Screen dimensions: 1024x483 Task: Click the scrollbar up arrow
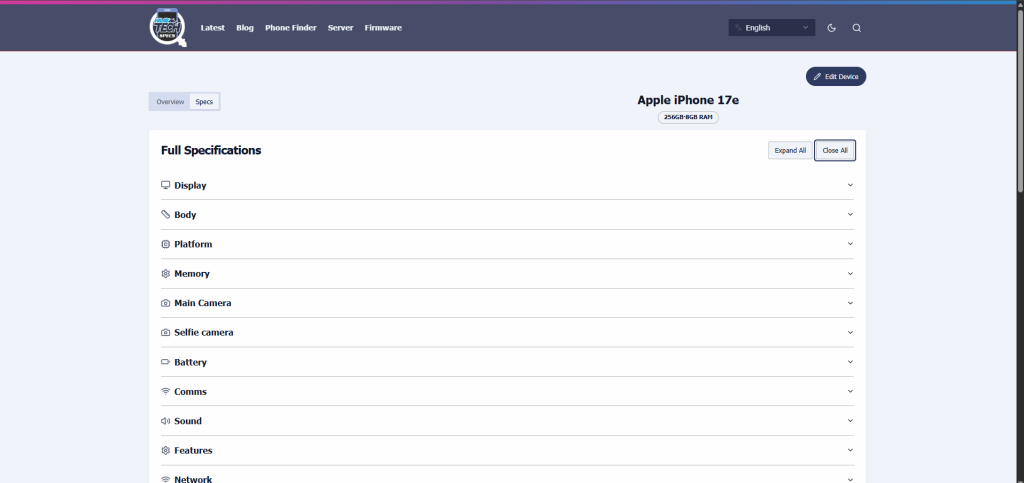(1019, 4)
